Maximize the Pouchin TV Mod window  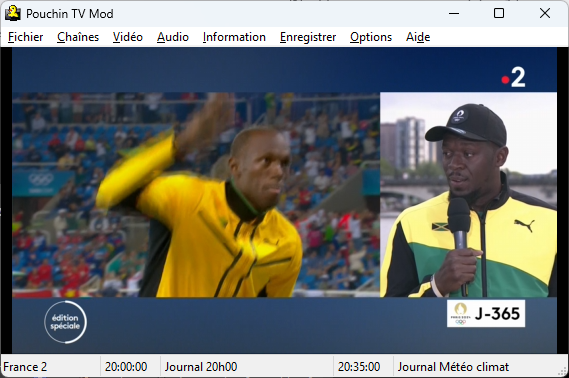point(499,13)
